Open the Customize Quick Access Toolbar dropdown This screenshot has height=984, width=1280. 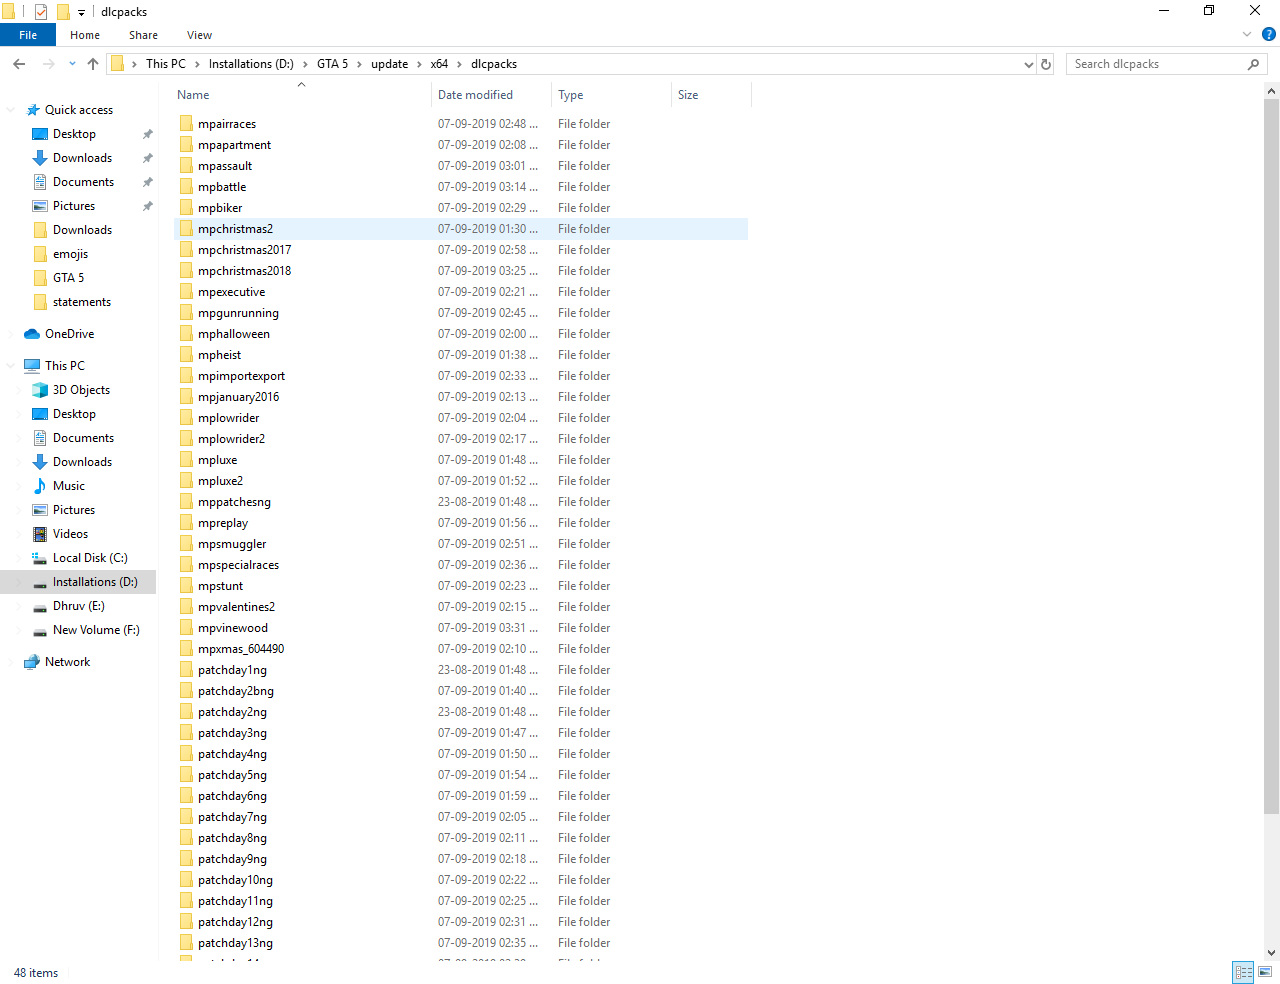(x=80, y=11)
